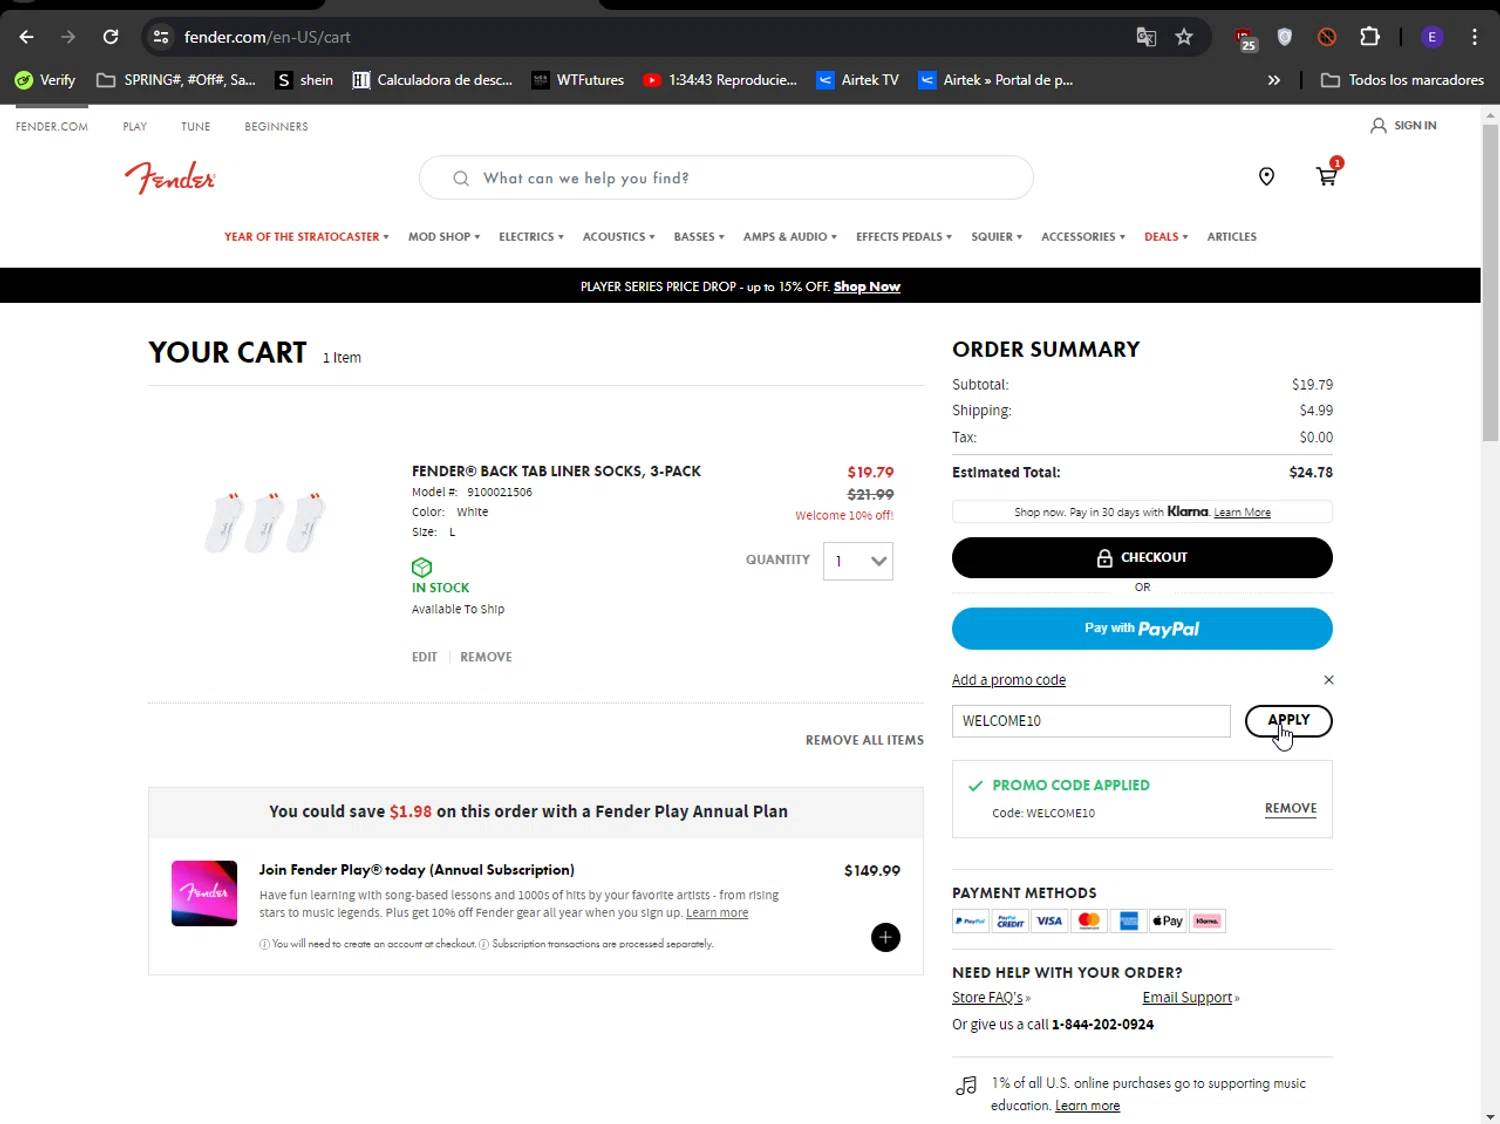Open Chrome three-dot menu
Image resolution: width=1500 pixels, height=1124 pixels.
pos(1474,37)
